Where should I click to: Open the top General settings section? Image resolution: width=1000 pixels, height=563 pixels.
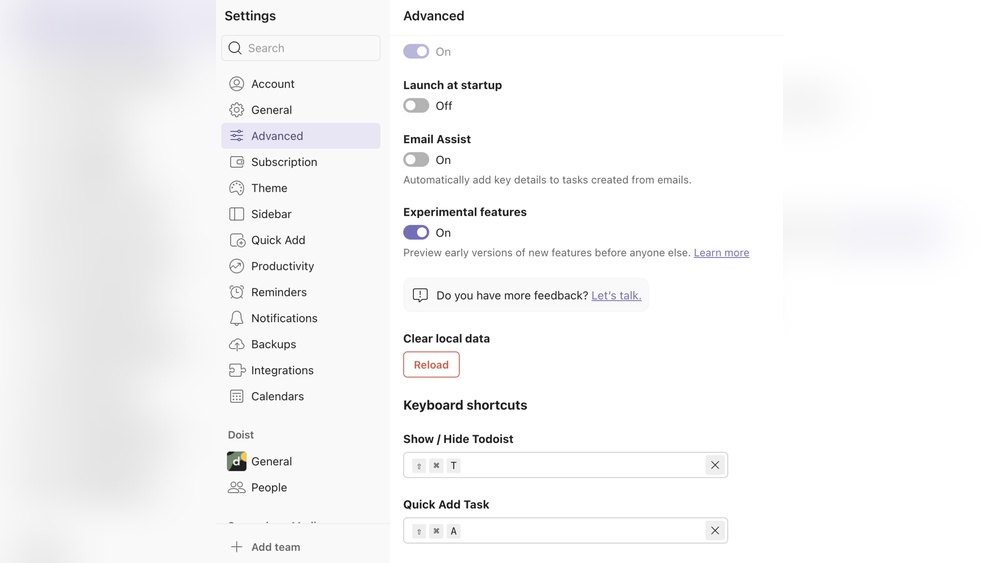(x=301, y=110)
